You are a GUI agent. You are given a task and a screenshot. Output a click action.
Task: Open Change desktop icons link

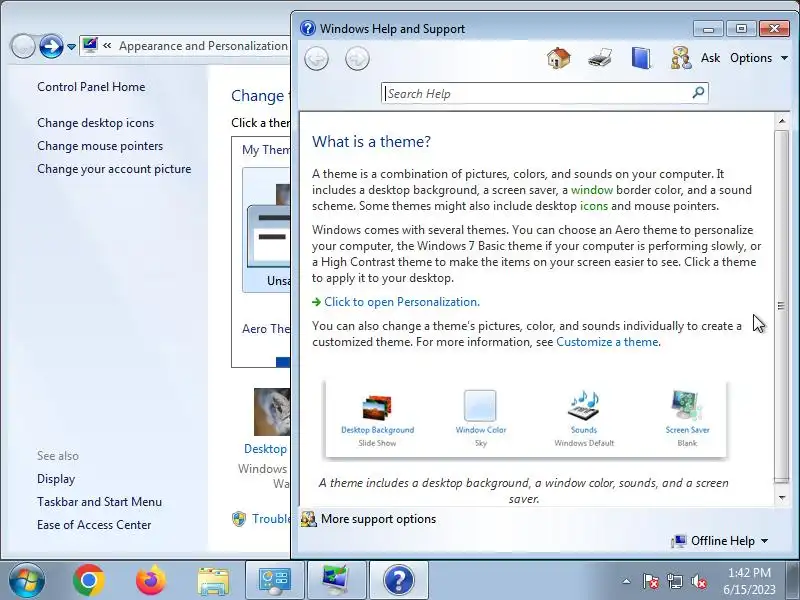(x=95, y=123)
